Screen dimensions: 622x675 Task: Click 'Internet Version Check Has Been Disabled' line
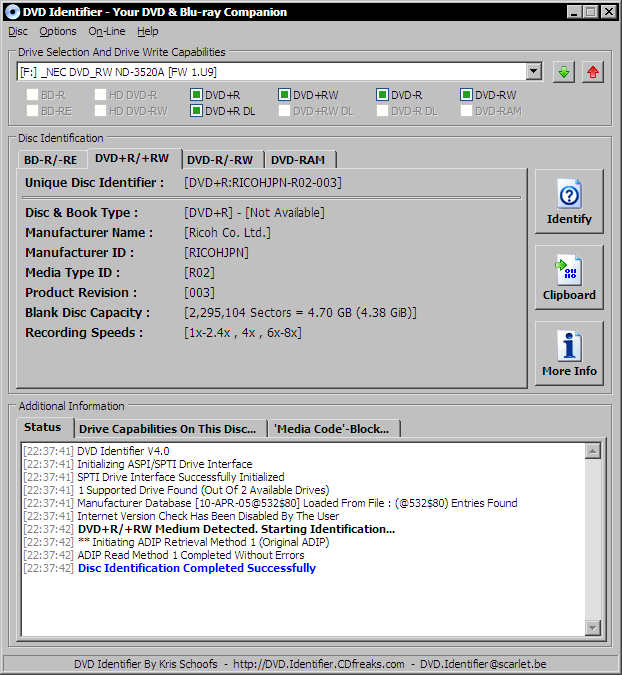(208, 516)
